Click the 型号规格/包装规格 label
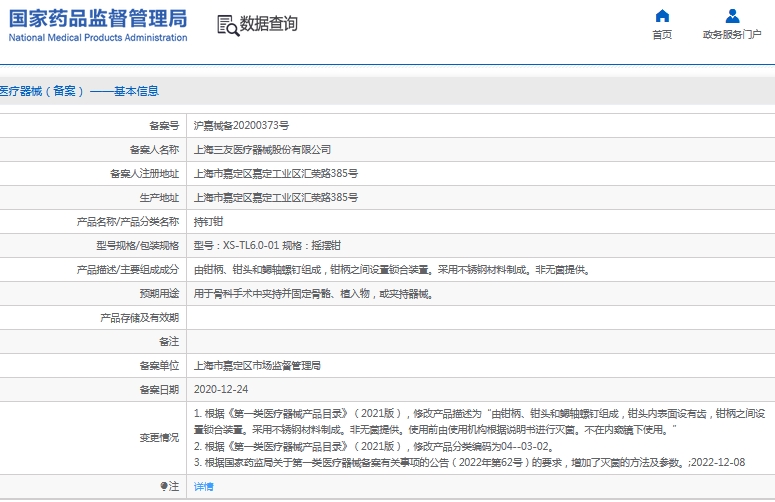Viewport: 775px width, 502px height. (137, 246)
